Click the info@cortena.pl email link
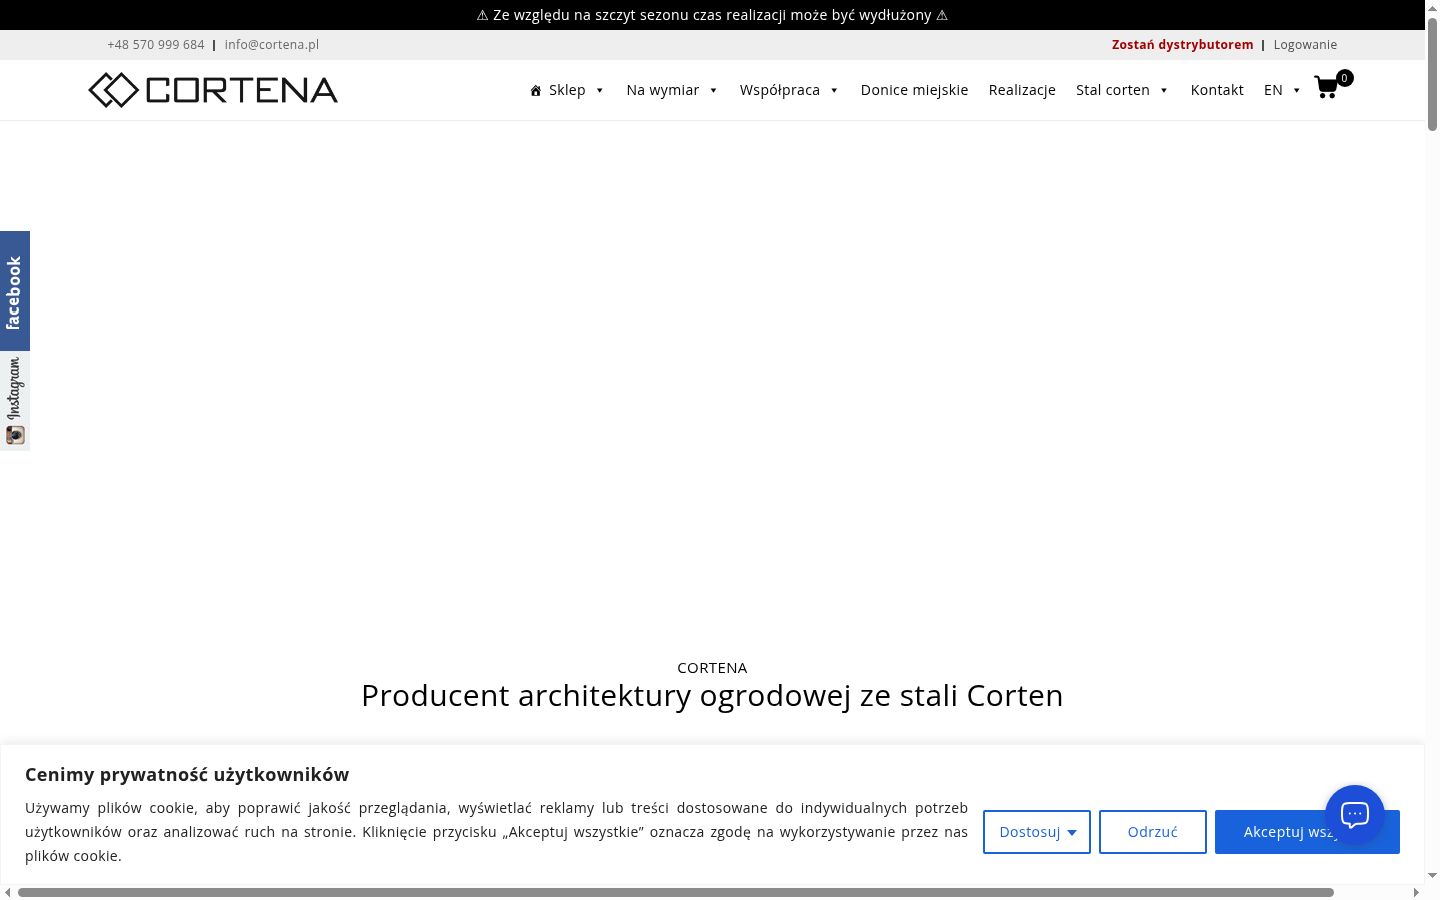Image resolution: width=1440 pixels, height=900 pixels. pos(272,45)
